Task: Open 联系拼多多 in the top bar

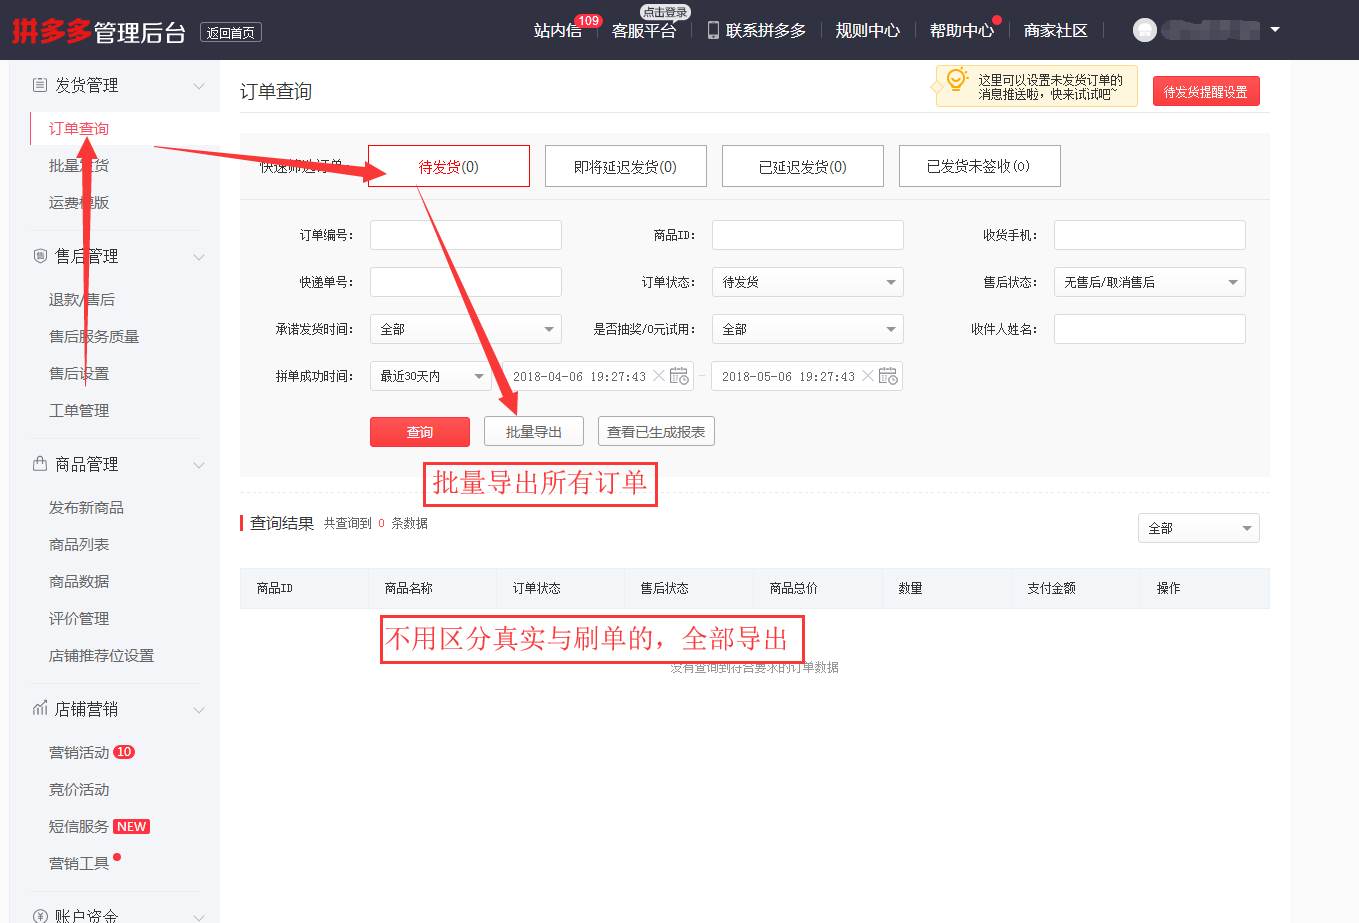Action: tap(766, 31)
